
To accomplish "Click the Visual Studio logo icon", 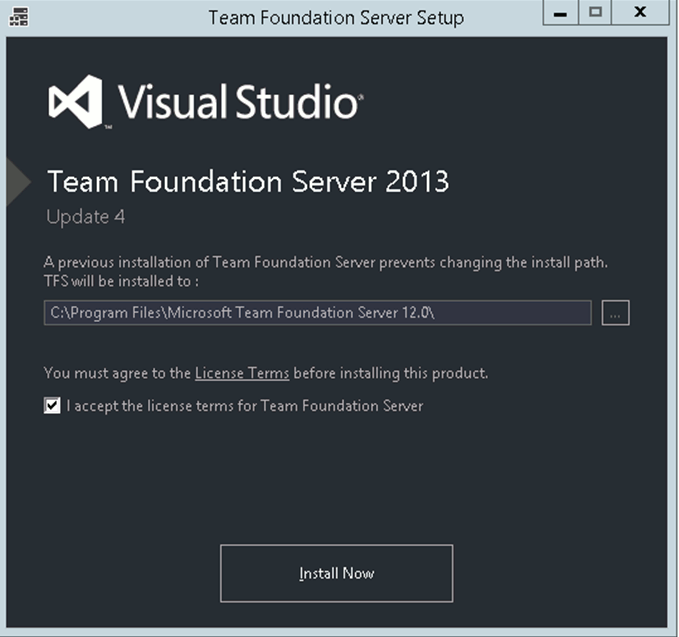I will click(77, 102).
